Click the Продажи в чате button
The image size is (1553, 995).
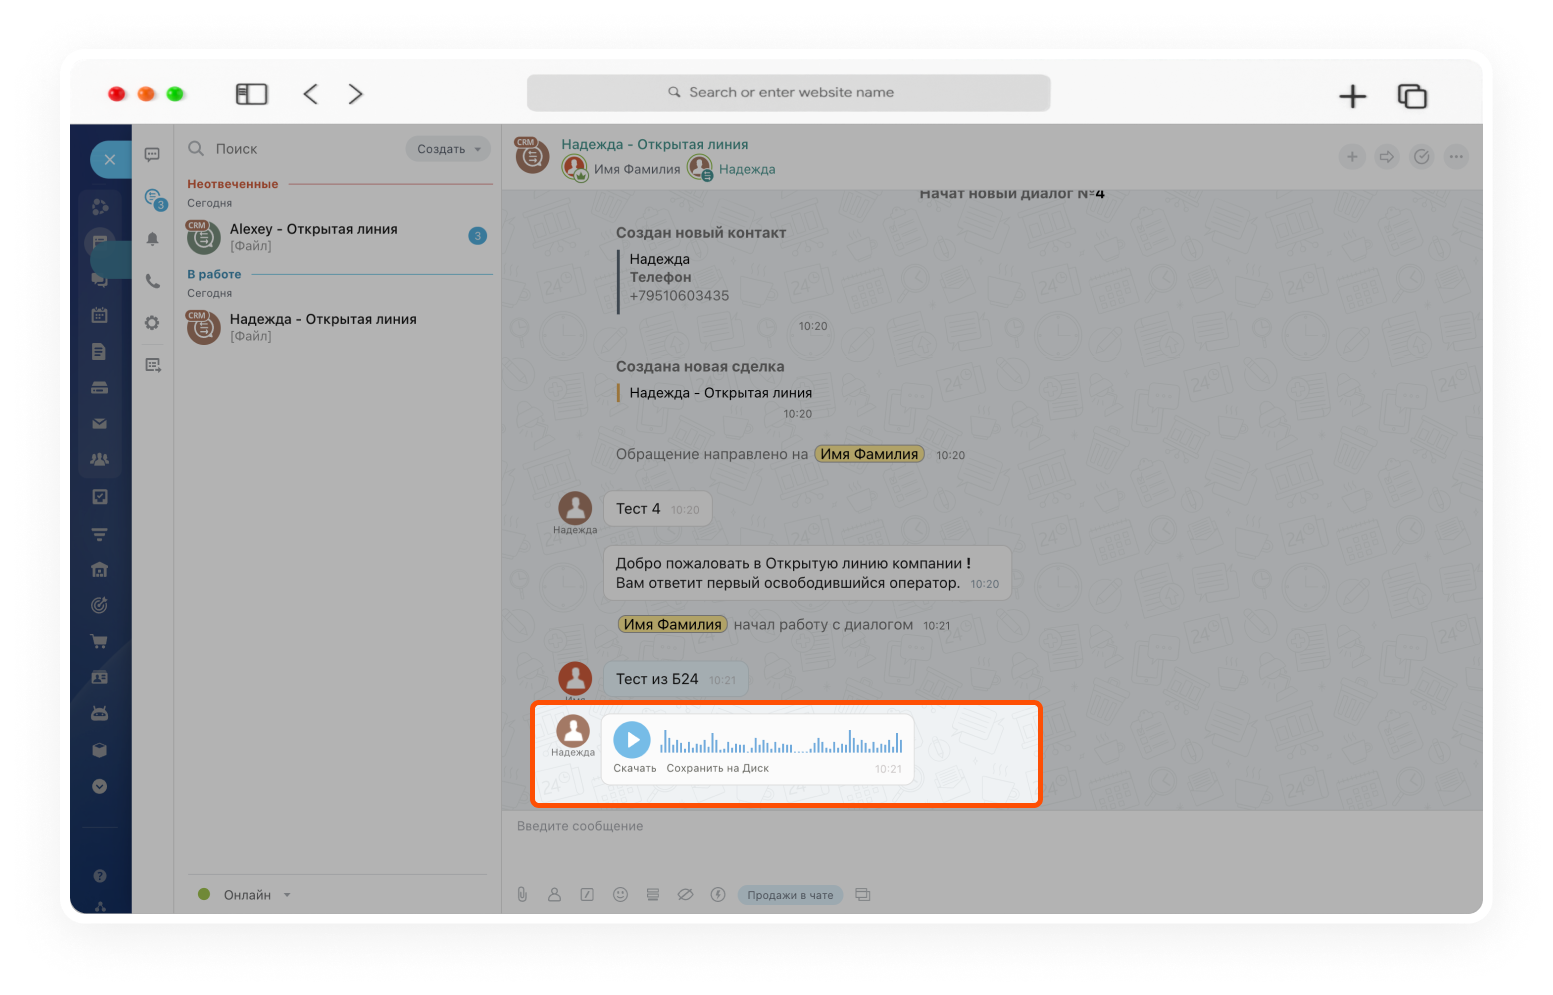[790, 895]
